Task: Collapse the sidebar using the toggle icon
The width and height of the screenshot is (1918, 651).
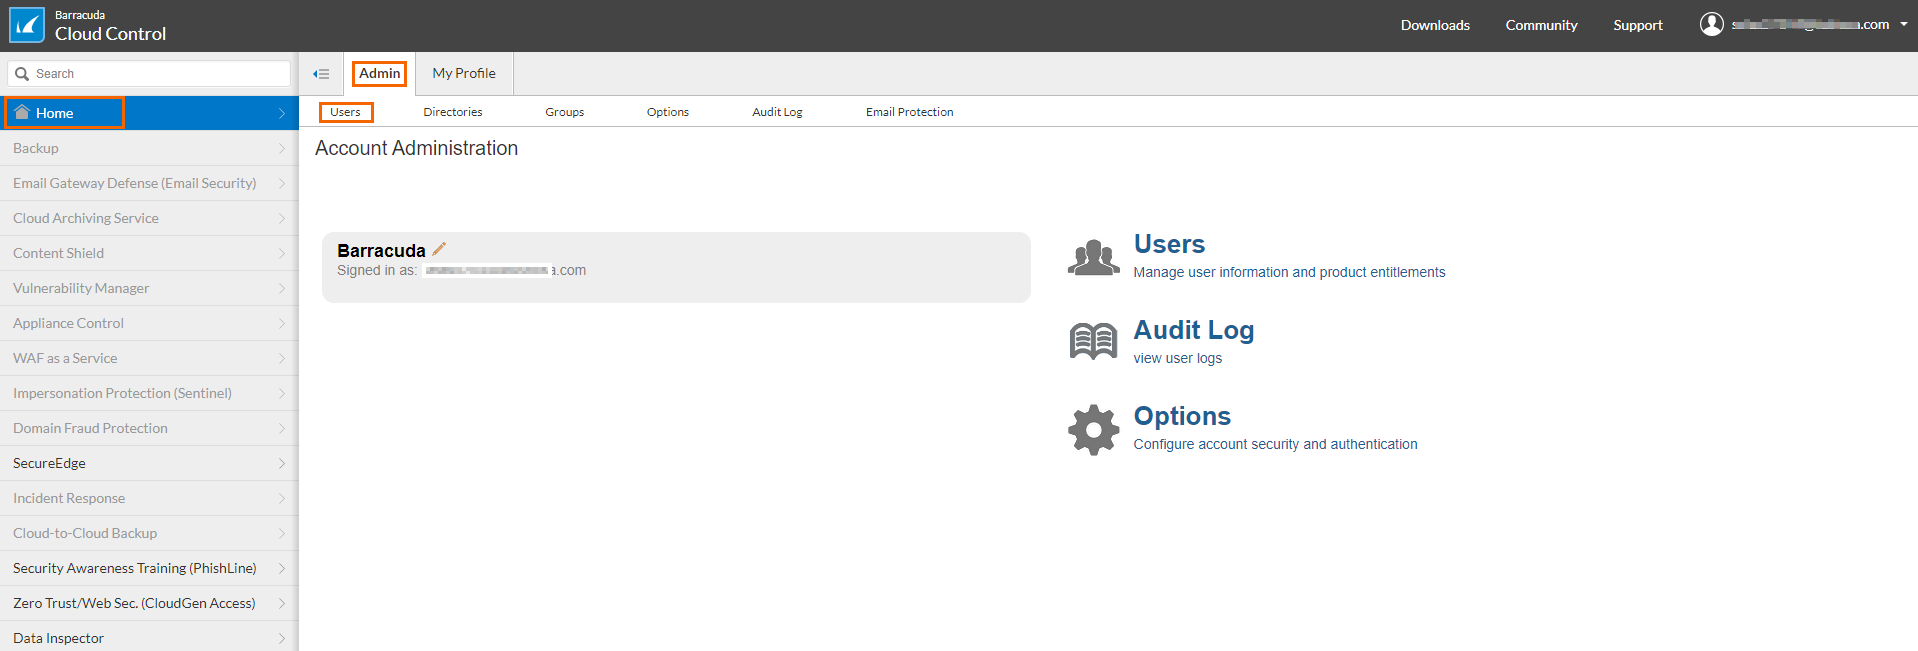Action: (321, 74)
